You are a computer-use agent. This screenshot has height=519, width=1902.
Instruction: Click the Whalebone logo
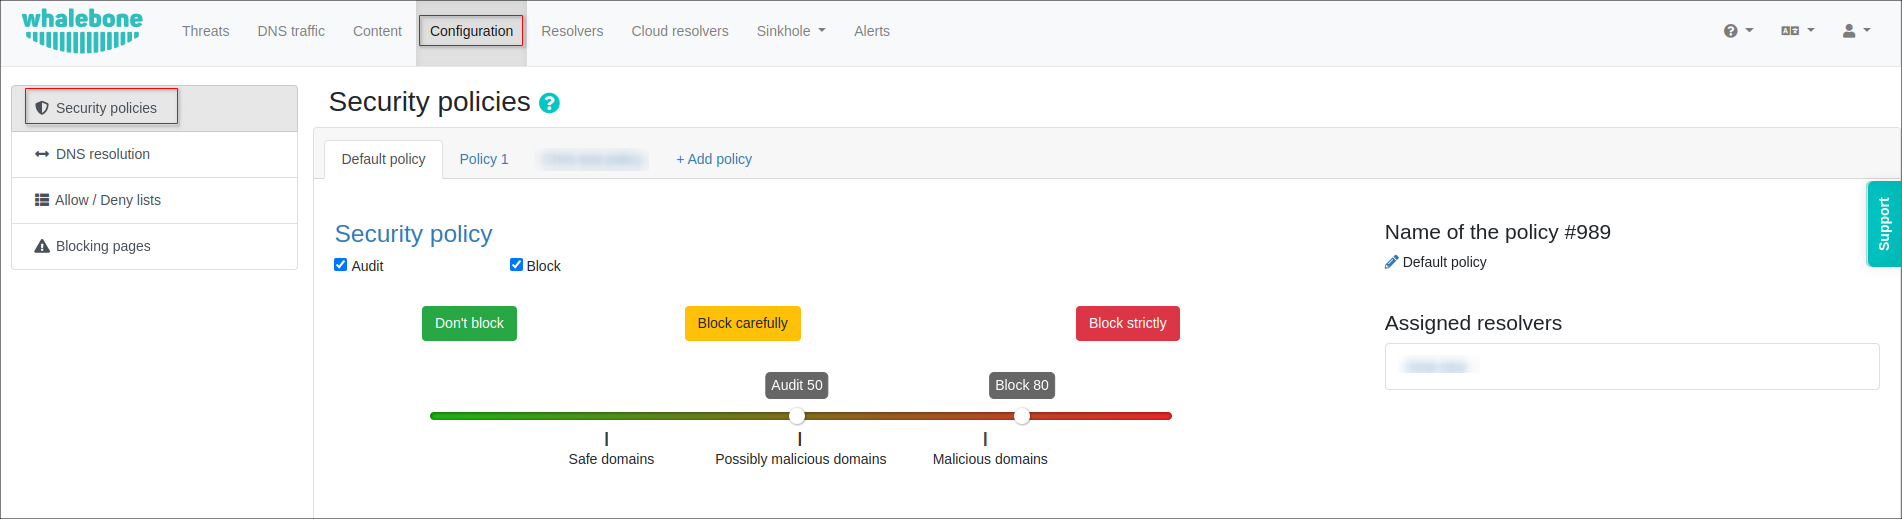point(82,31)
